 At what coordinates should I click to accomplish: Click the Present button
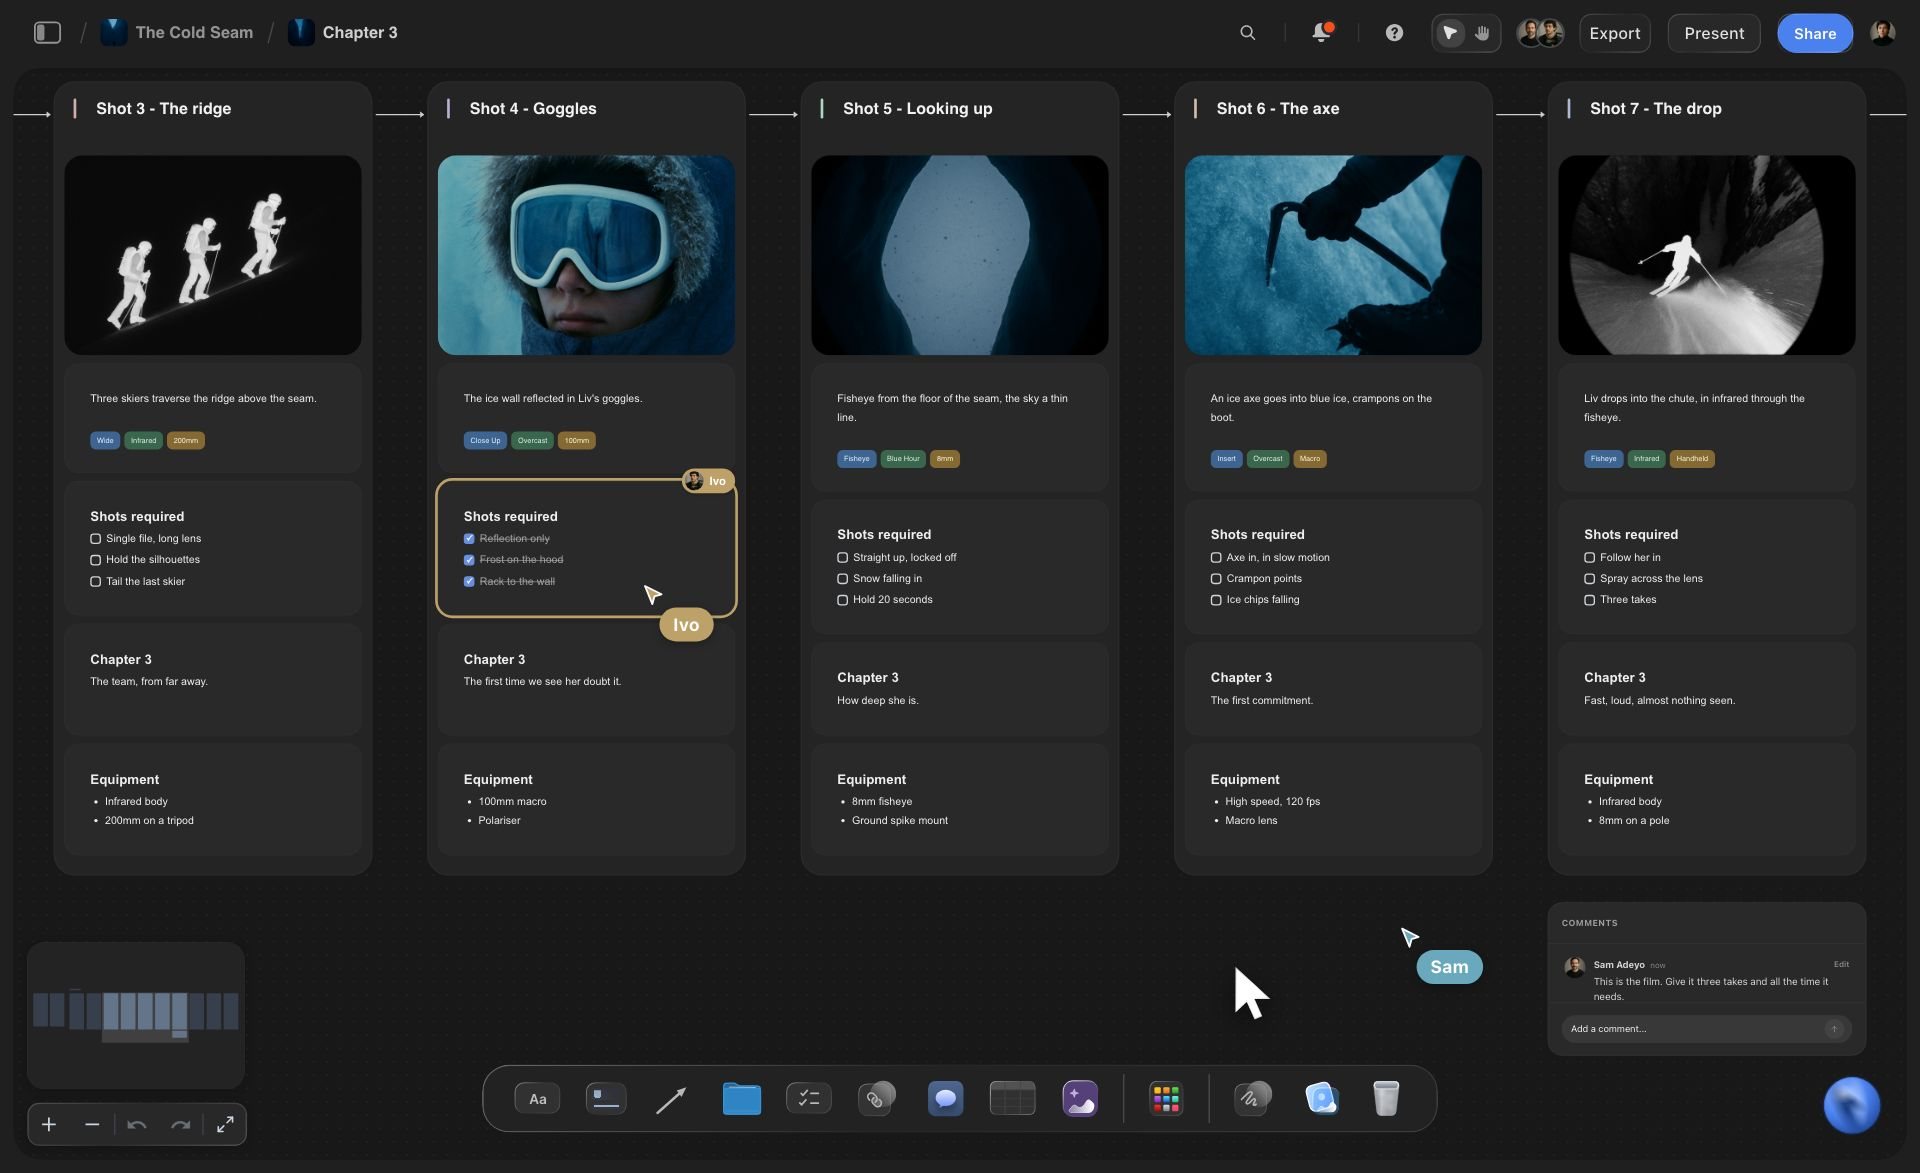click(x=1713, y=33)
